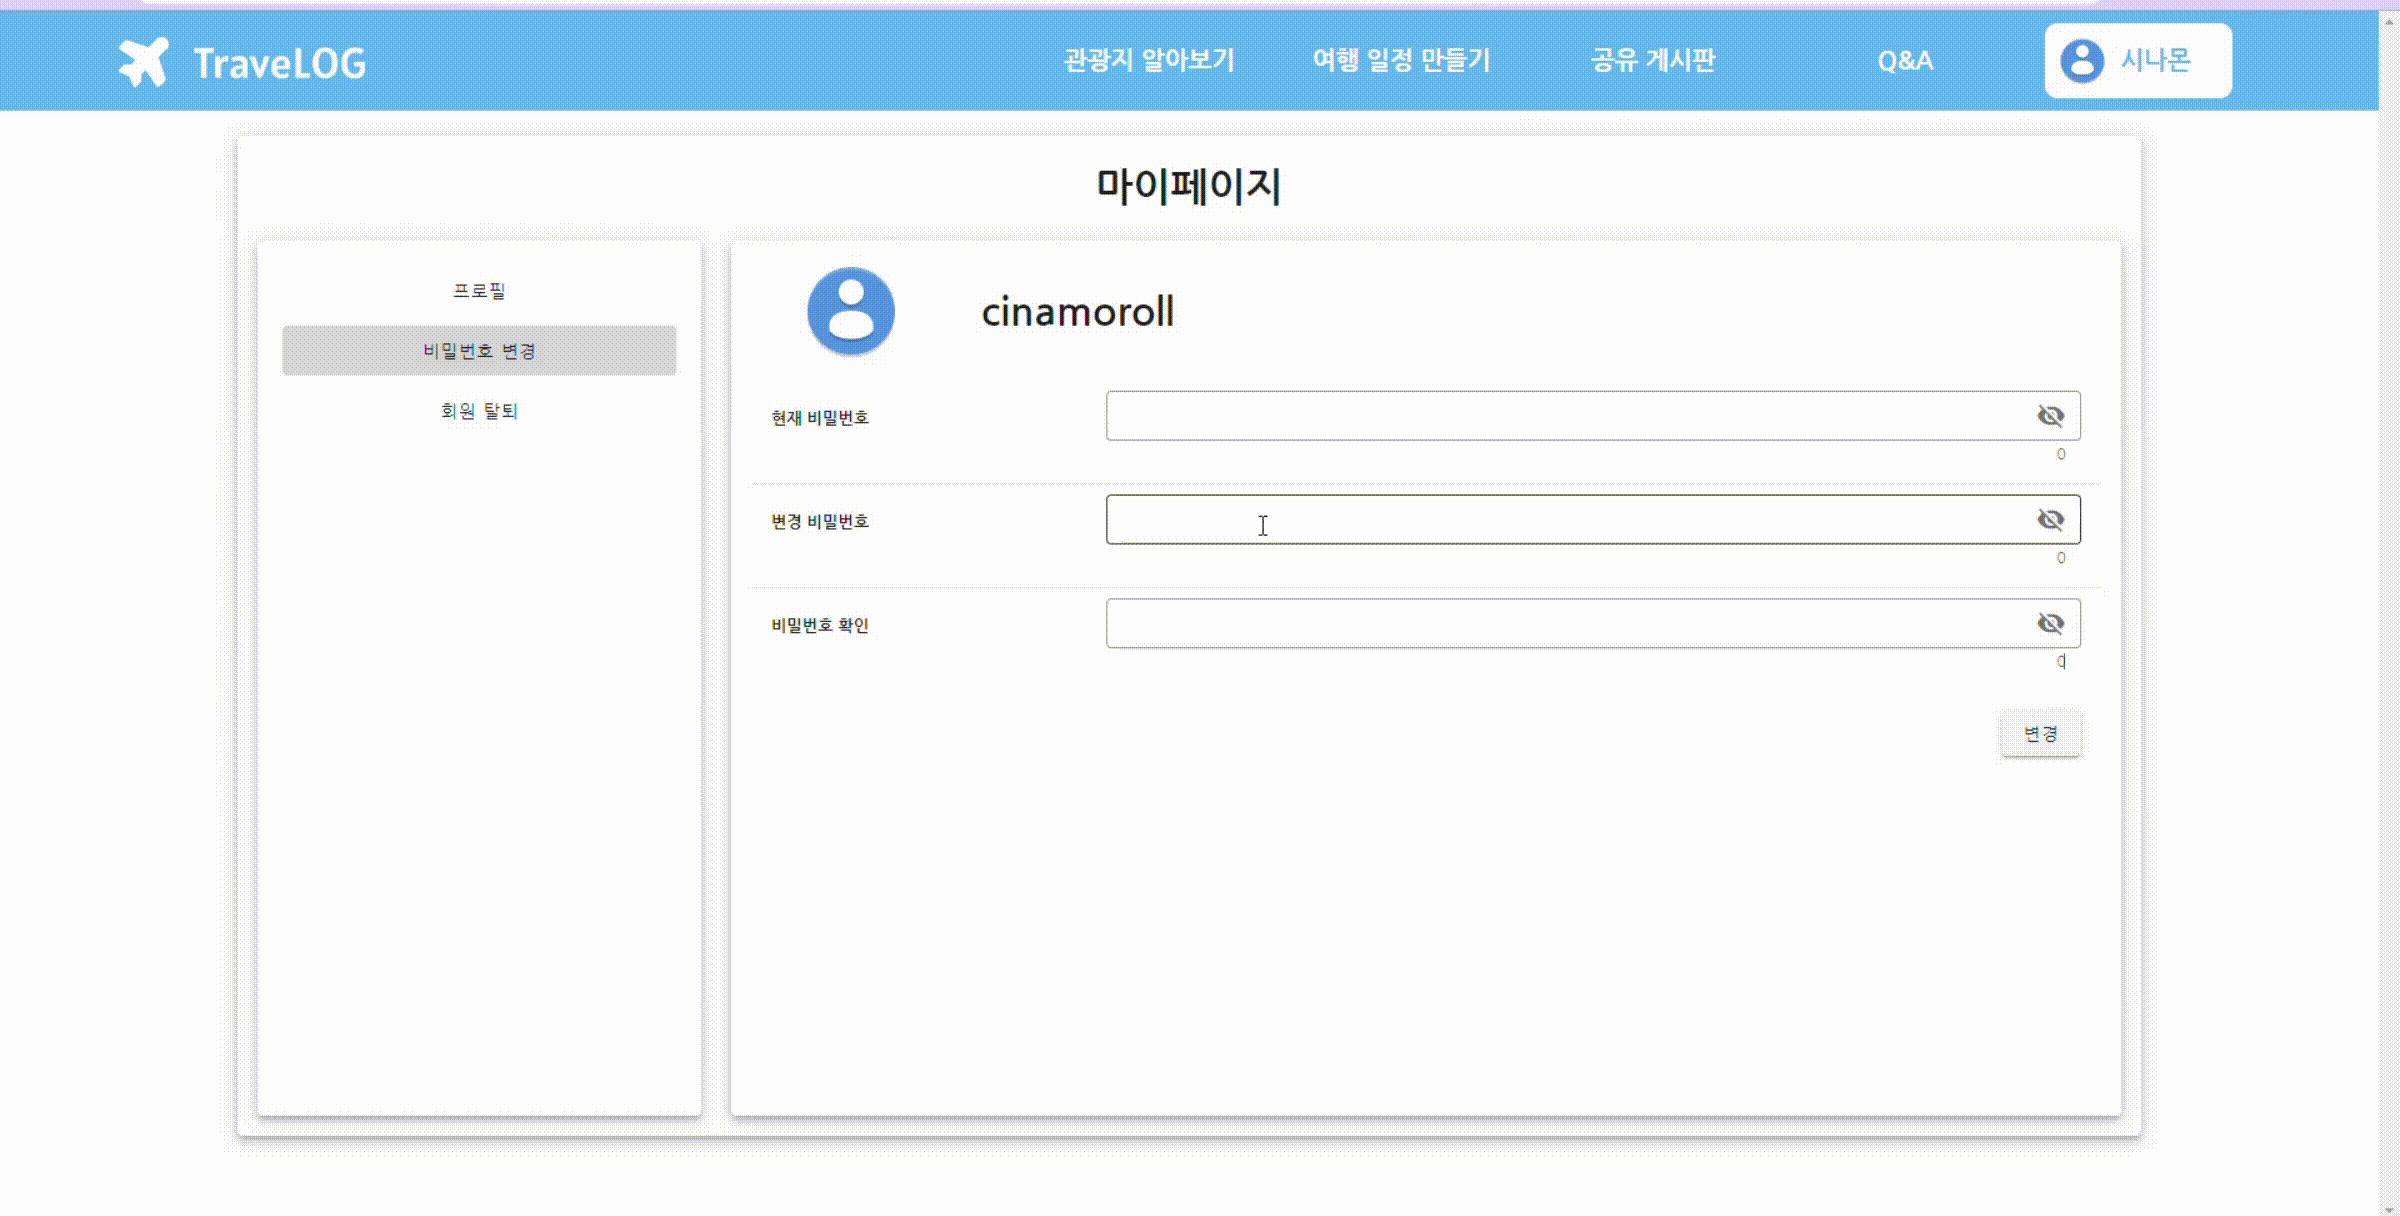This screenshot has height=1216, width=2400.
Task: Select the 회원 탈퇴 sidebar item
Action: tap(479, 411)
